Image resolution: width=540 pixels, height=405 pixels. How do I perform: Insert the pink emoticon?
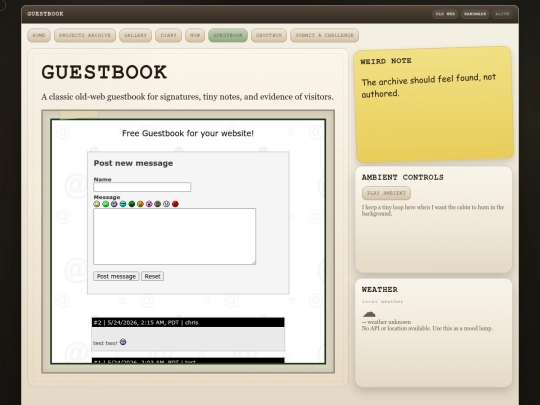[x=149, y=204]
